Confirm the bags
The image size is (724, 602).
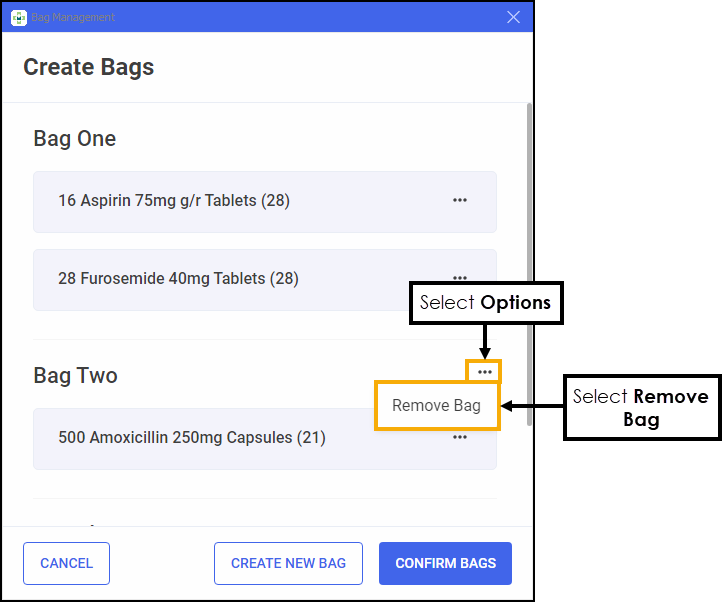tap(445, 563)
